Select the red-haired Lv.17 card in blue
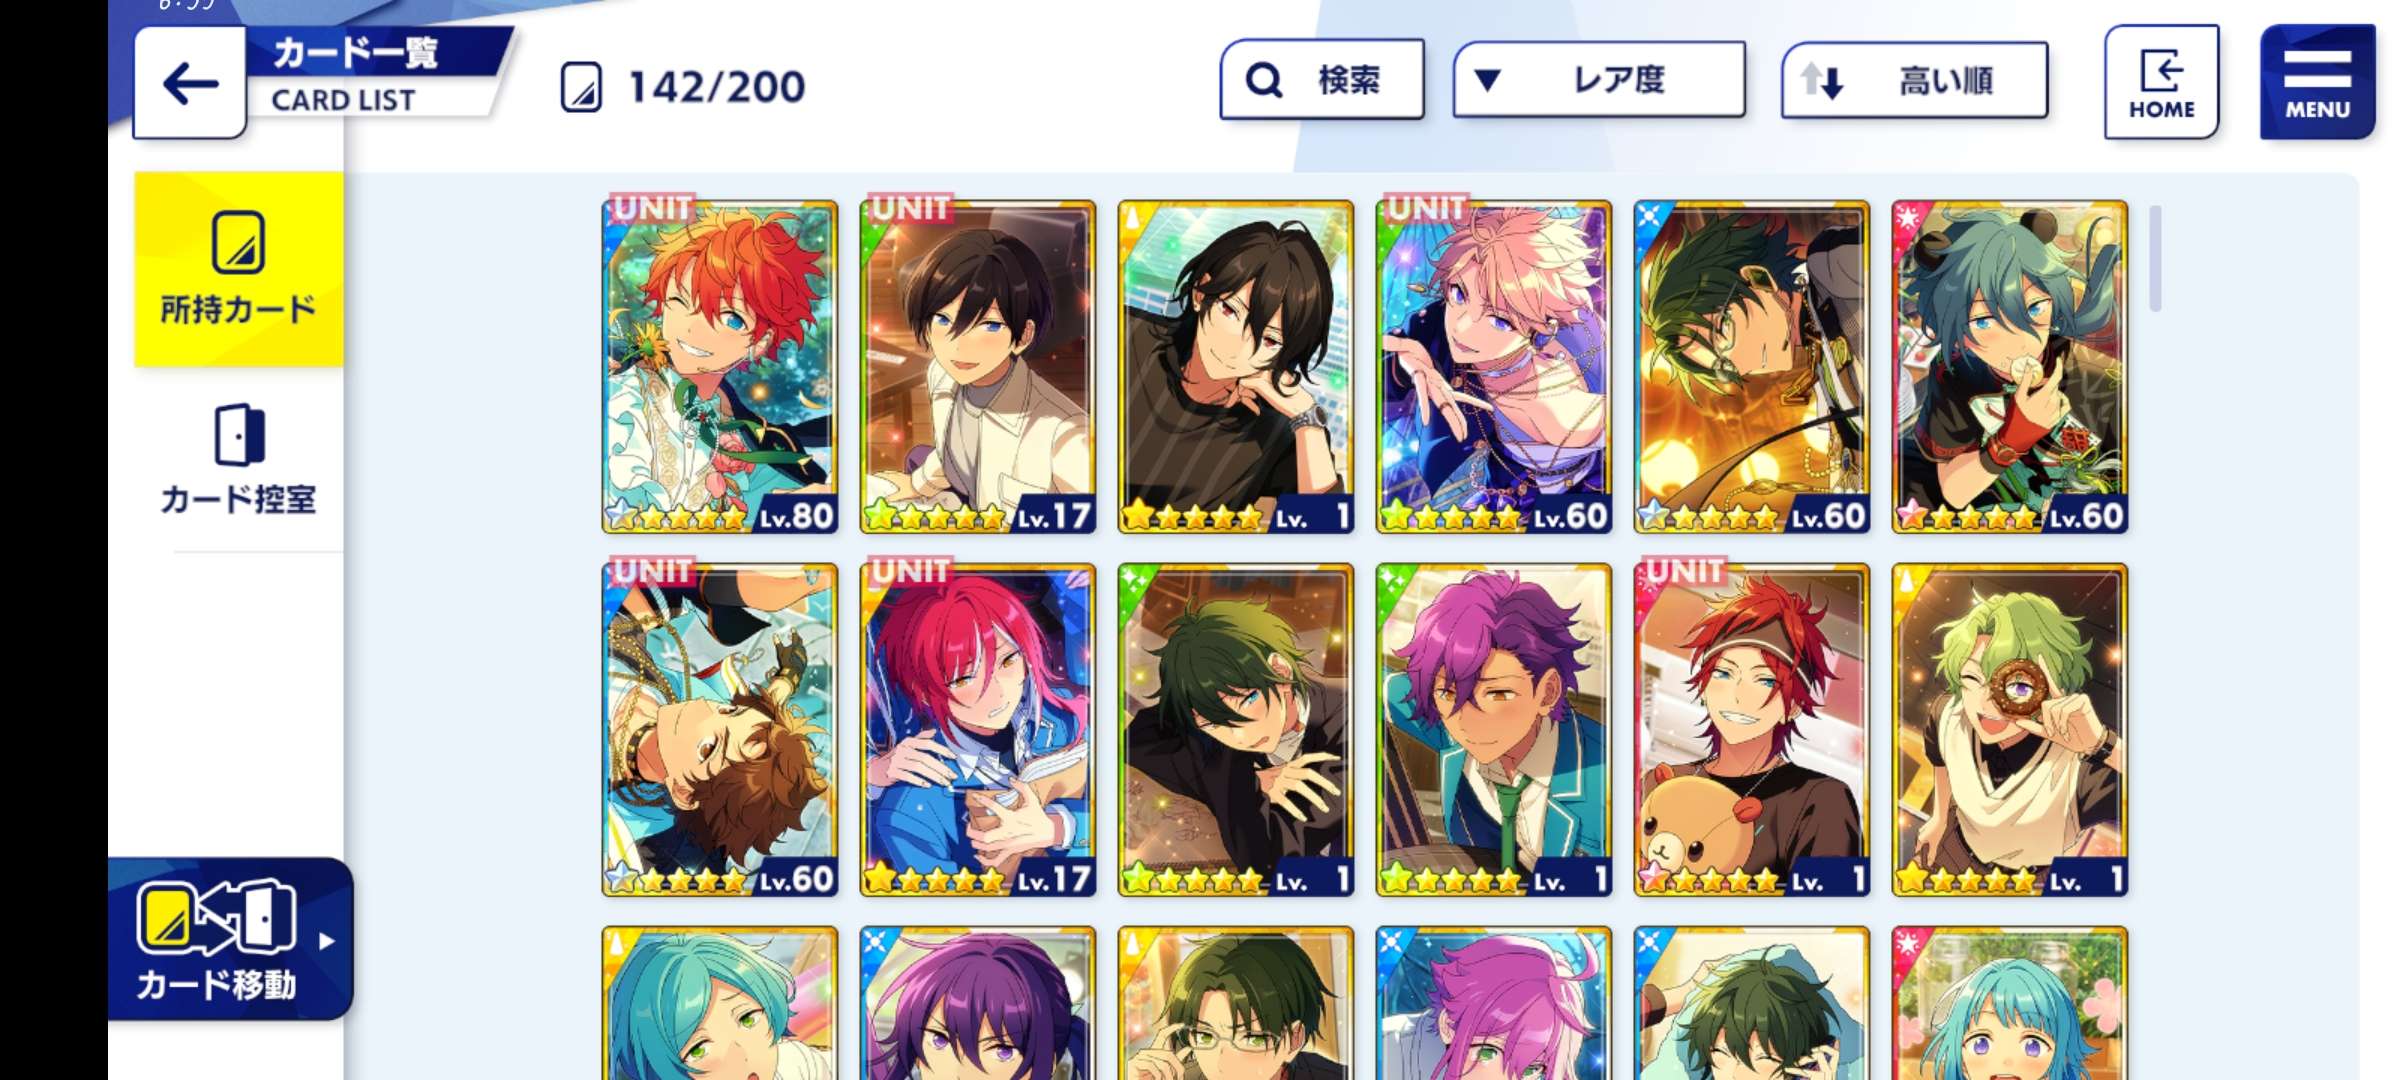 pos(978,730)
